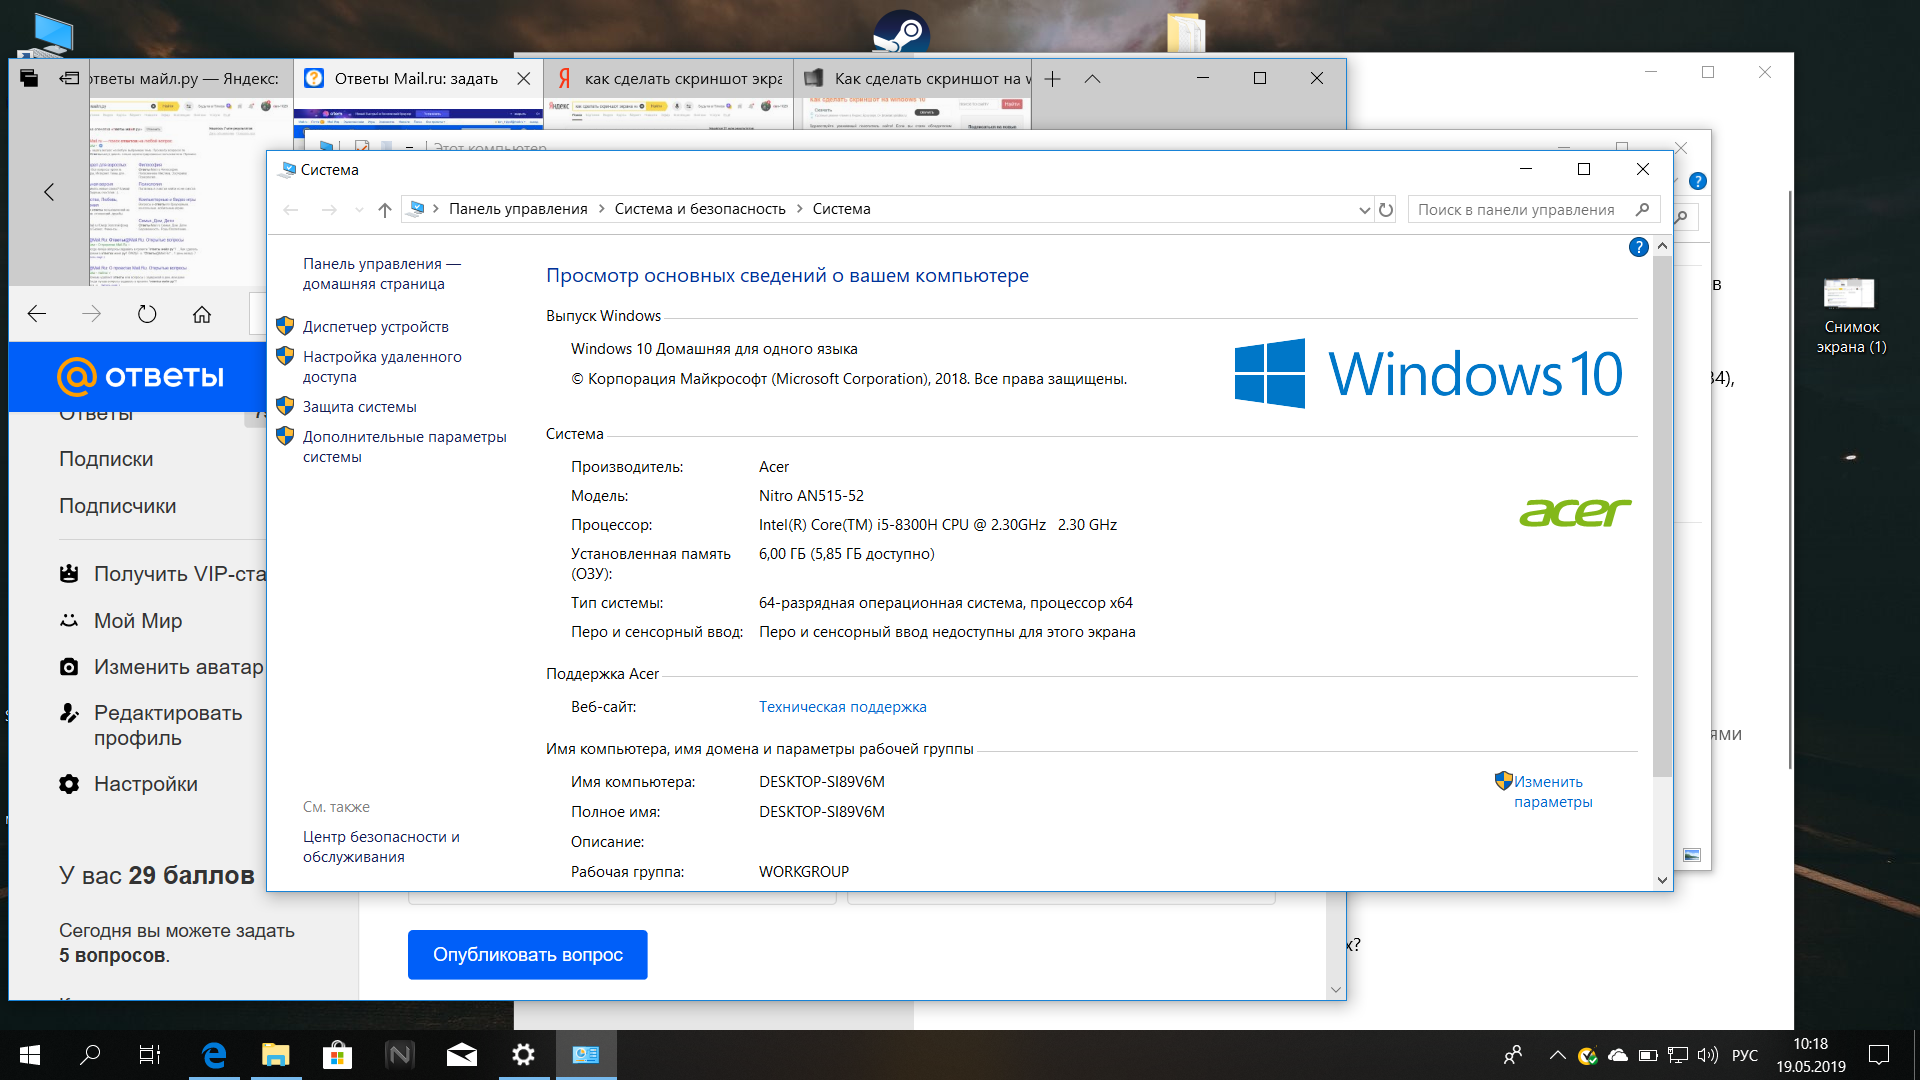Expand the address bar history dropdown
Viewport: 1920px width, 1080px height.
coord(1364,209)
